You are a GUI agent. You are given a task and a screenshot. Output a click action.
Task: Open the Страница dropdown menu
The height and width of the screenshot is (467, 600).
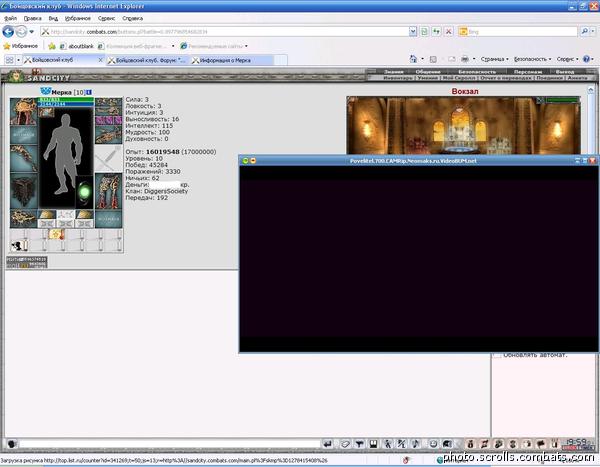pyautogui.click(x=494, y=59)
